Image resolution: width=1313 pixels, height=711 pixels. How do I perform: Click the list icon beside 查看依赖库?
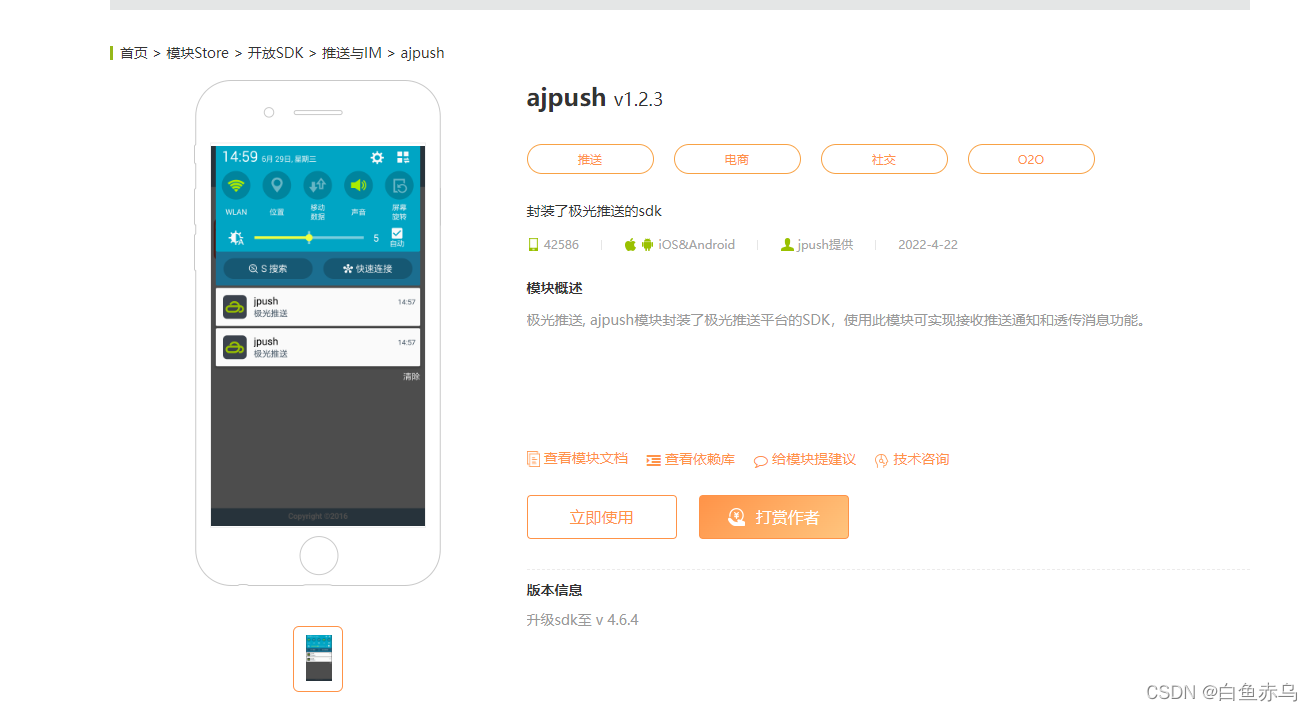point(653,460)
